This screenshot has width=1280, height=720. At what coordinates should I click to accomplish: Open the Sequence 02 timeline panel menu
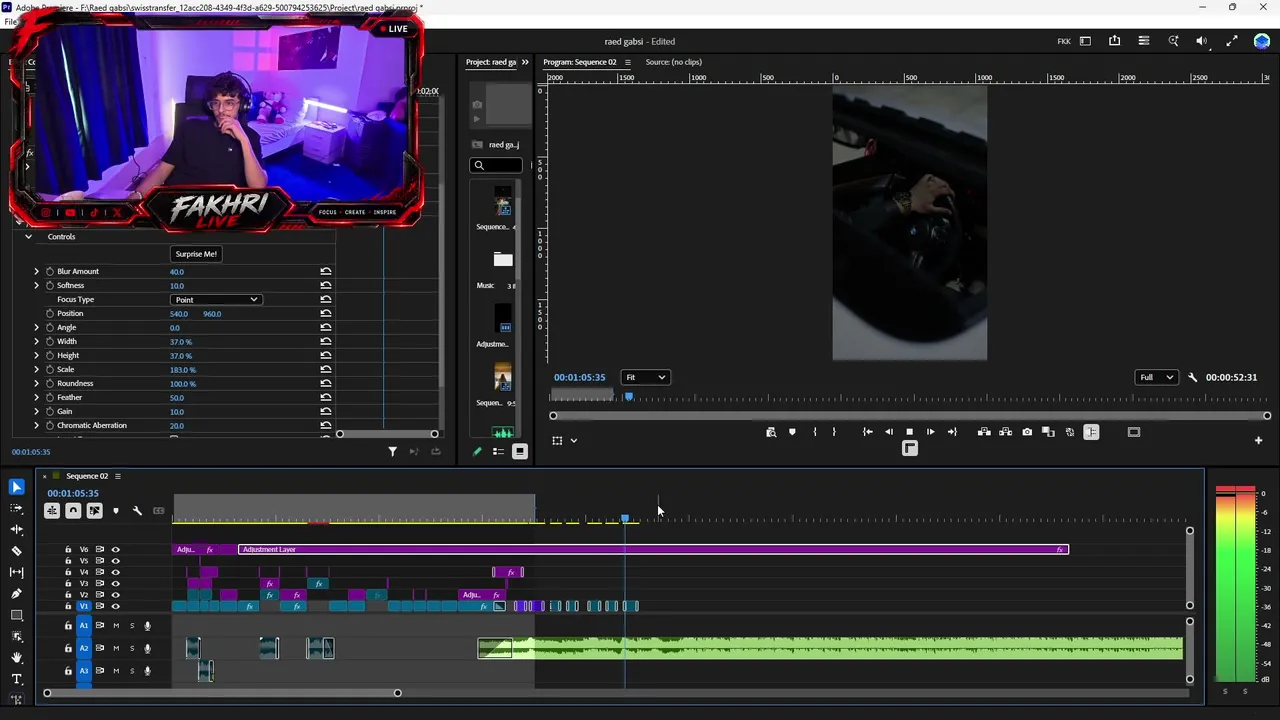click(x=117, y=476)
